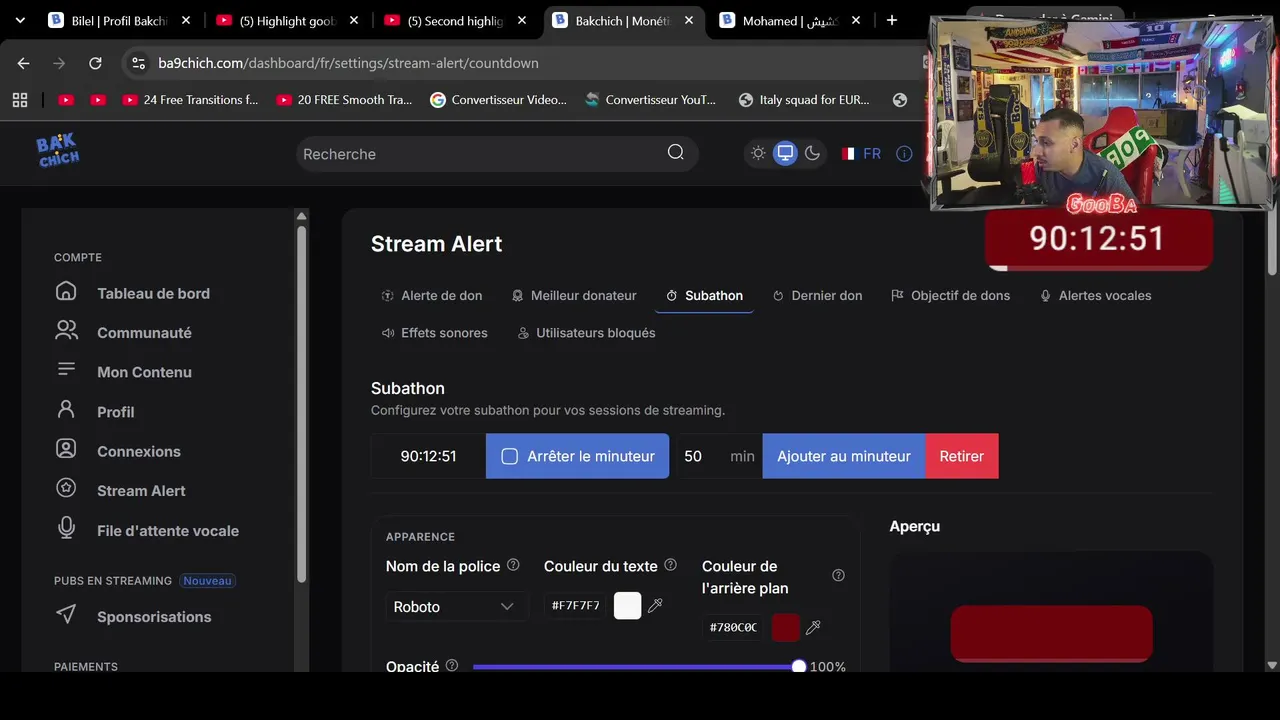Open the tab search dropdown arrow
This screenshot has height=720, width=1280.
point(20,20)
